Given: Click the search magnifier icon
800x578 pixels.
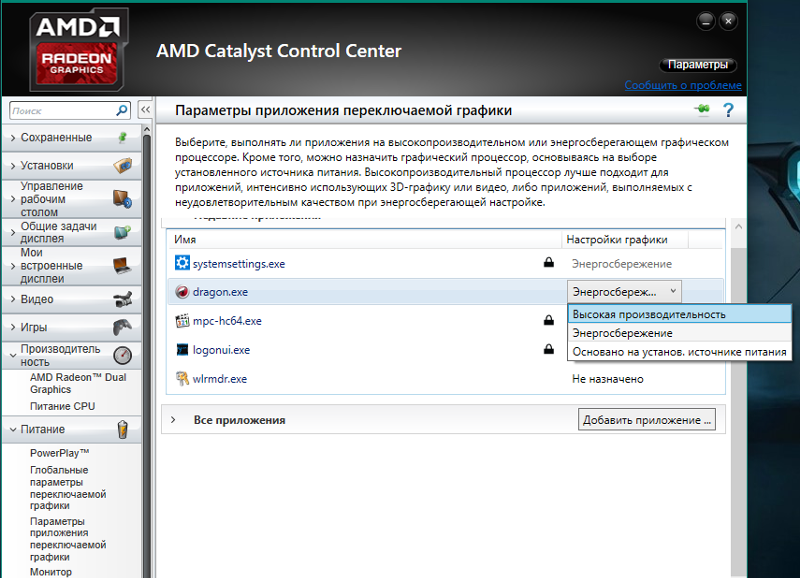Looking at the screenshot, I should click(x=122, y=110).
